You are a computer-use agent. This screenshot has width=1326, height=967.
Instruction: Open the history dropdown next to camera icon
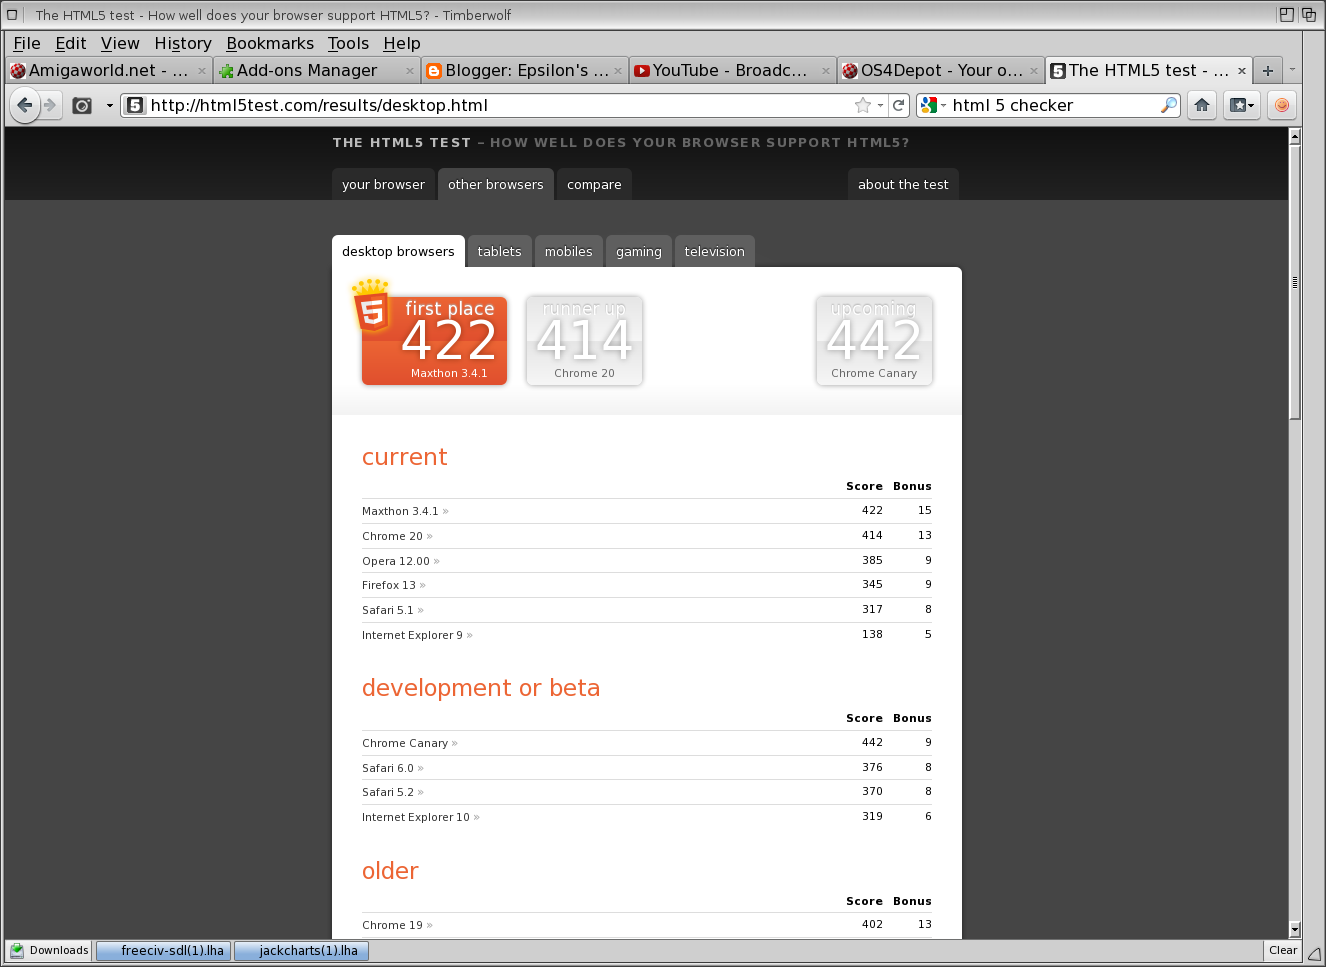110,105
